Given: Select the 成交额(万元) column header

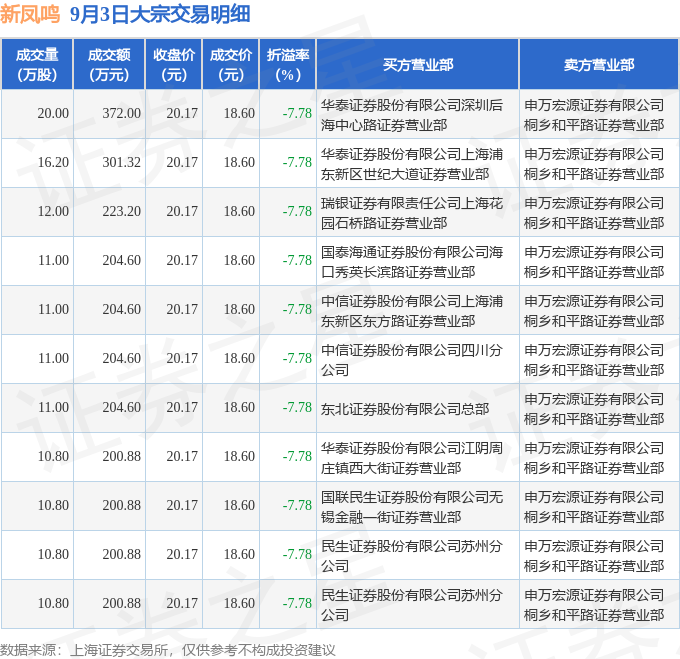Looking at the screenshot, I should point(109,65).
